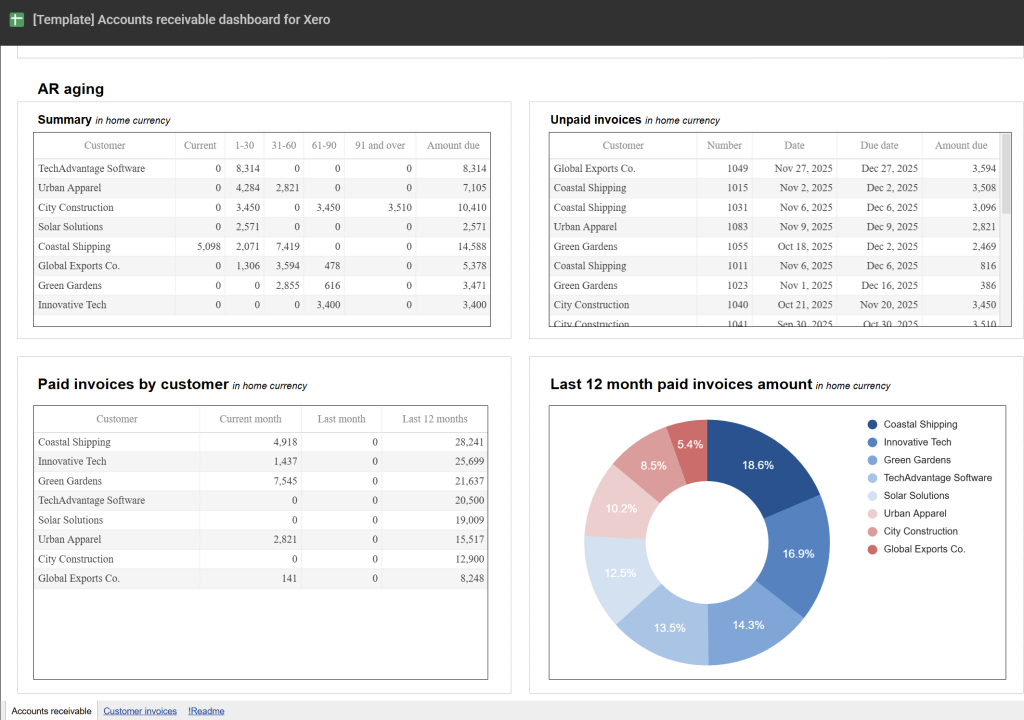Screen dimensions: 1024x720
Task: Click the 16.9% donut chart slice
Action: [798, 554]
